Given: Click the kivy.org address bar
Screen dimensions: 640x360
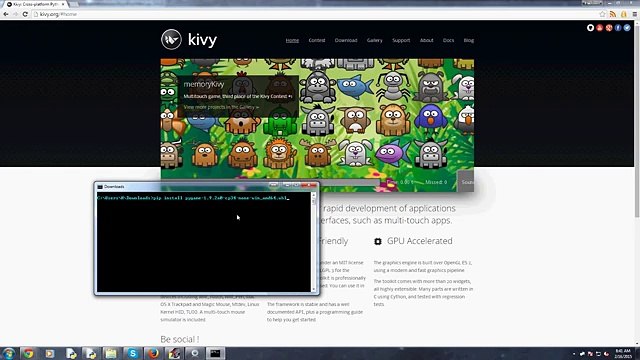Looking at the screenshot, I should [314, 14].
